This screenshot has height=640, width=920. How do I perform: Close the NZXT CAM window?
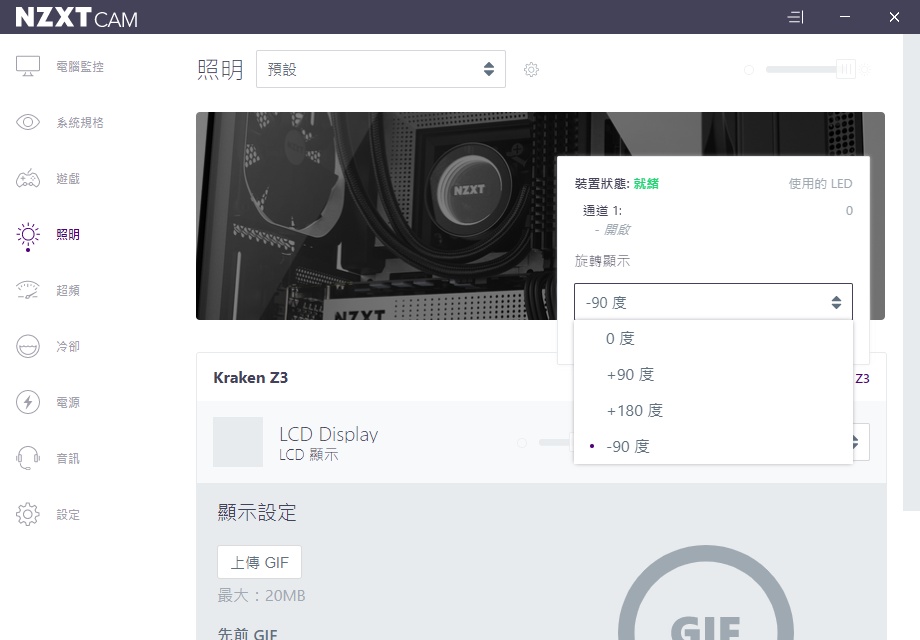[x=894, y=17]
